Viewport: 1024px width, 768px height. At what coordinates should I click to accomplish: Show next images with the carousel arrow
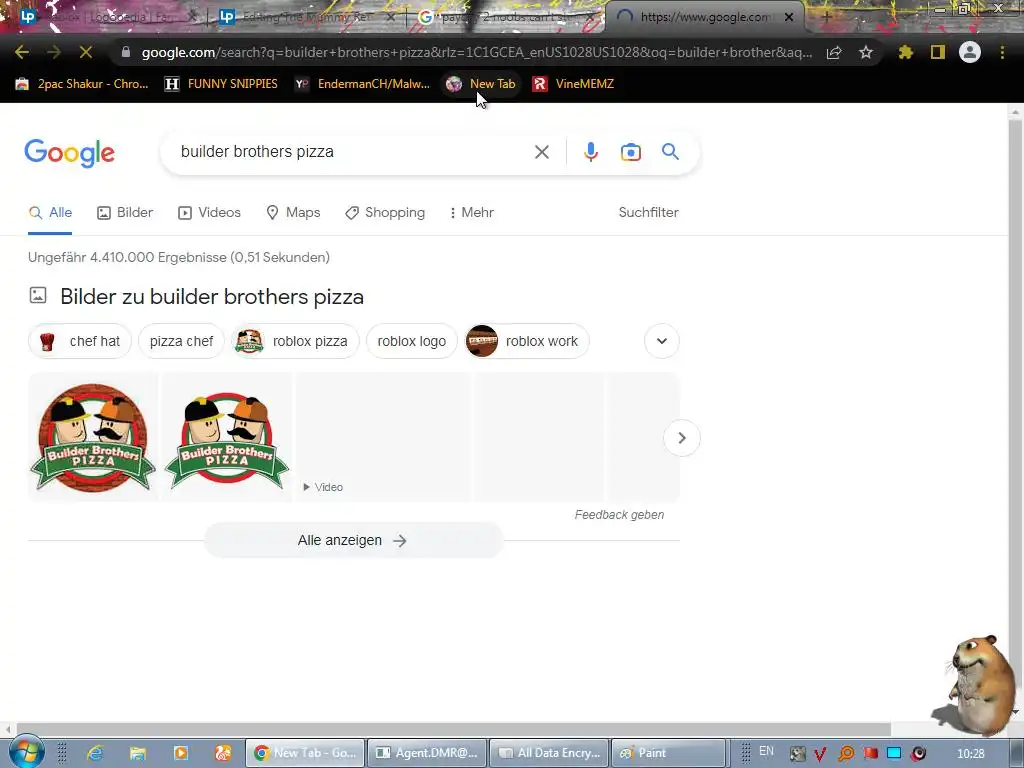(682, 438)
